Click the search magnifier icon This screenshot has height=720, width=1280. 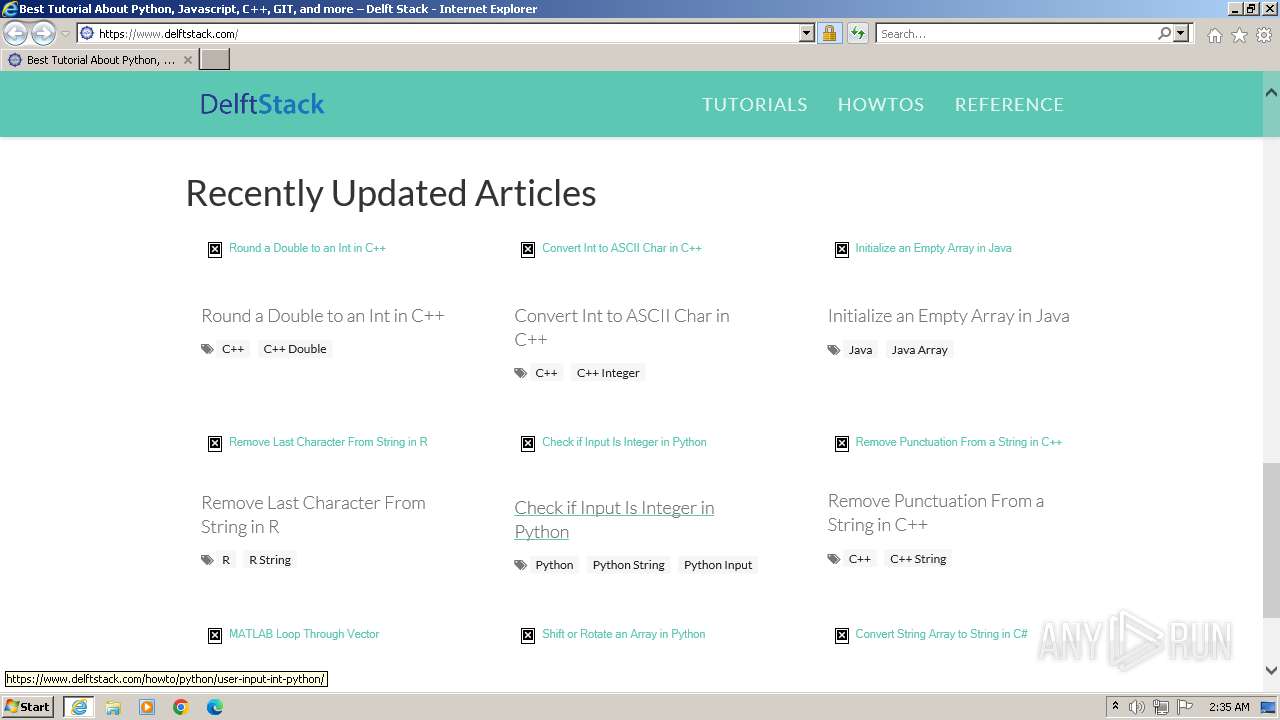[1164, 33]
